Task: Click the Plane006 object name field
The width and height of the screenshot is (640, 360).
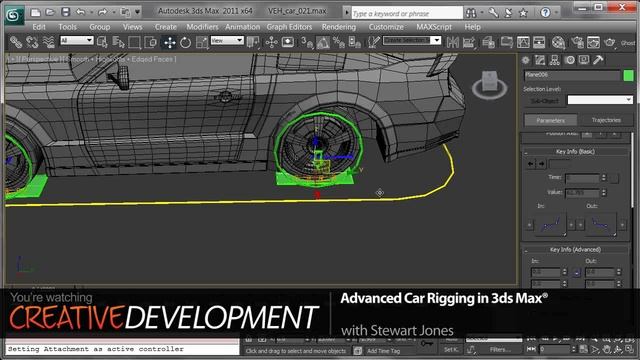Action: pyautogui.click(x=572, y=75)
